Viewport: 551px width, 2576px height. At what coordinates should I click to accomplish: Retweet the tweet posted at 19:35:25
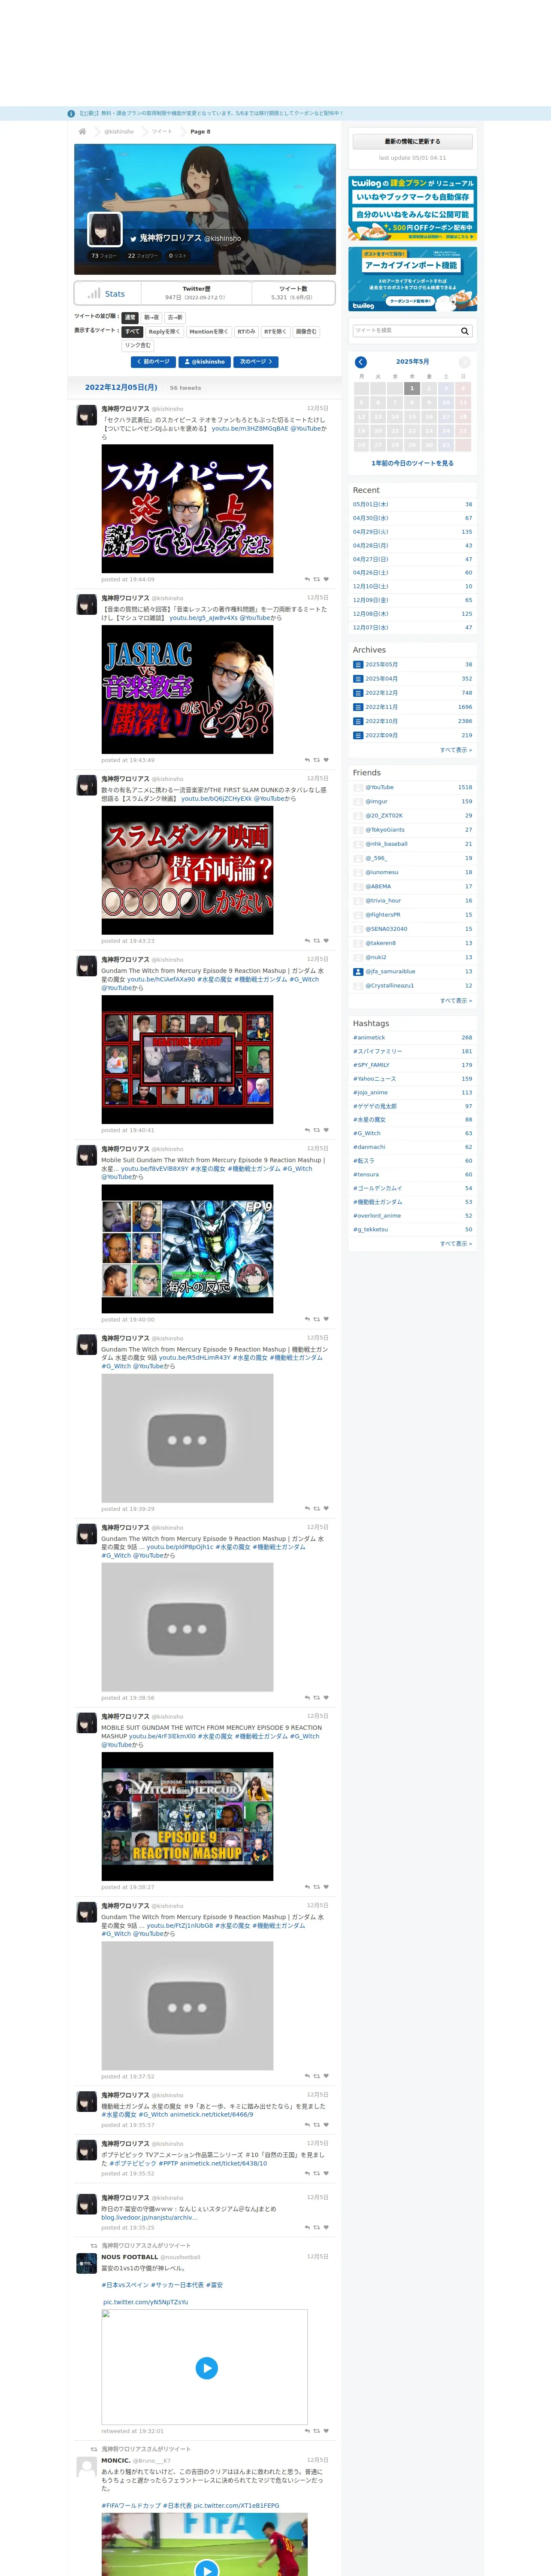click(317, 2227)
